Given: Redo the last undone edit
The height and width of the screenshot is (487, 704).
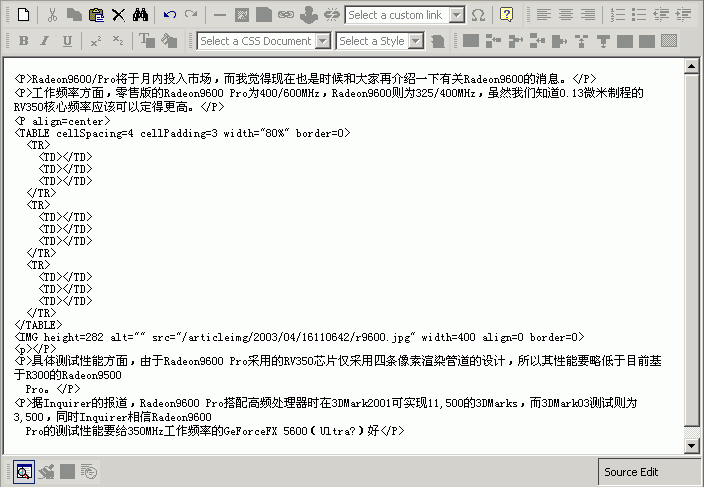Looking at the screenshot, I should point(191,15).
